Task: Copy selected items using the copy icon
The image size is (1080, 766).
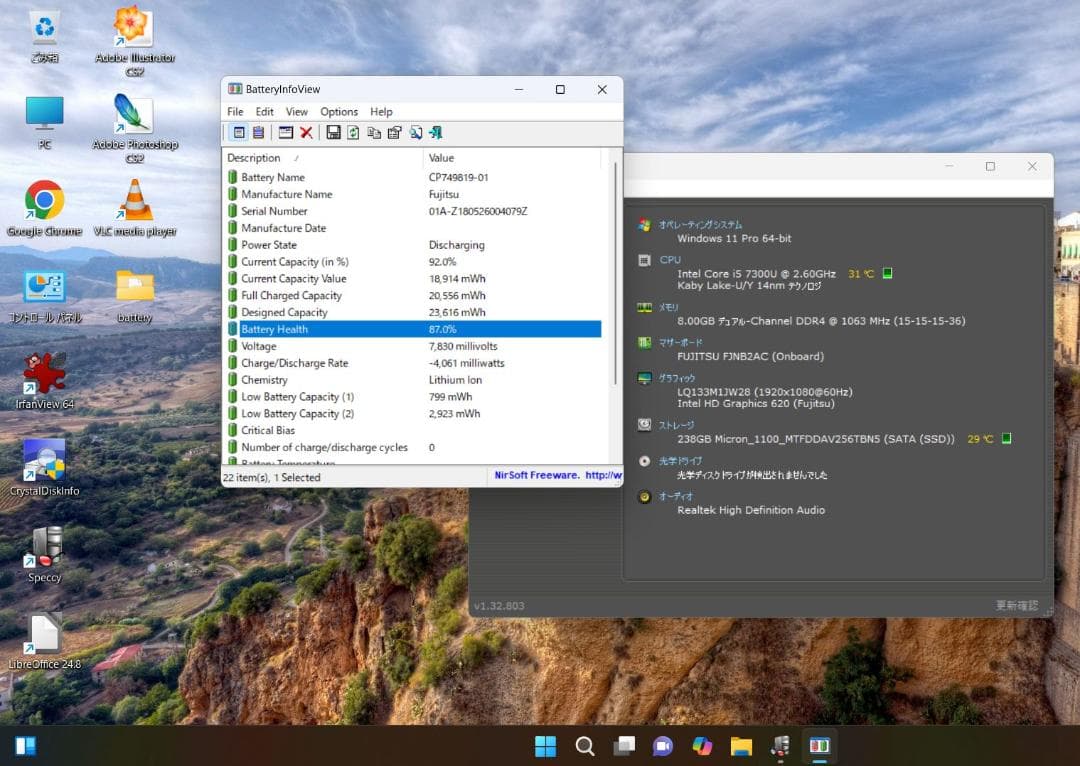Action: [373, 132]
